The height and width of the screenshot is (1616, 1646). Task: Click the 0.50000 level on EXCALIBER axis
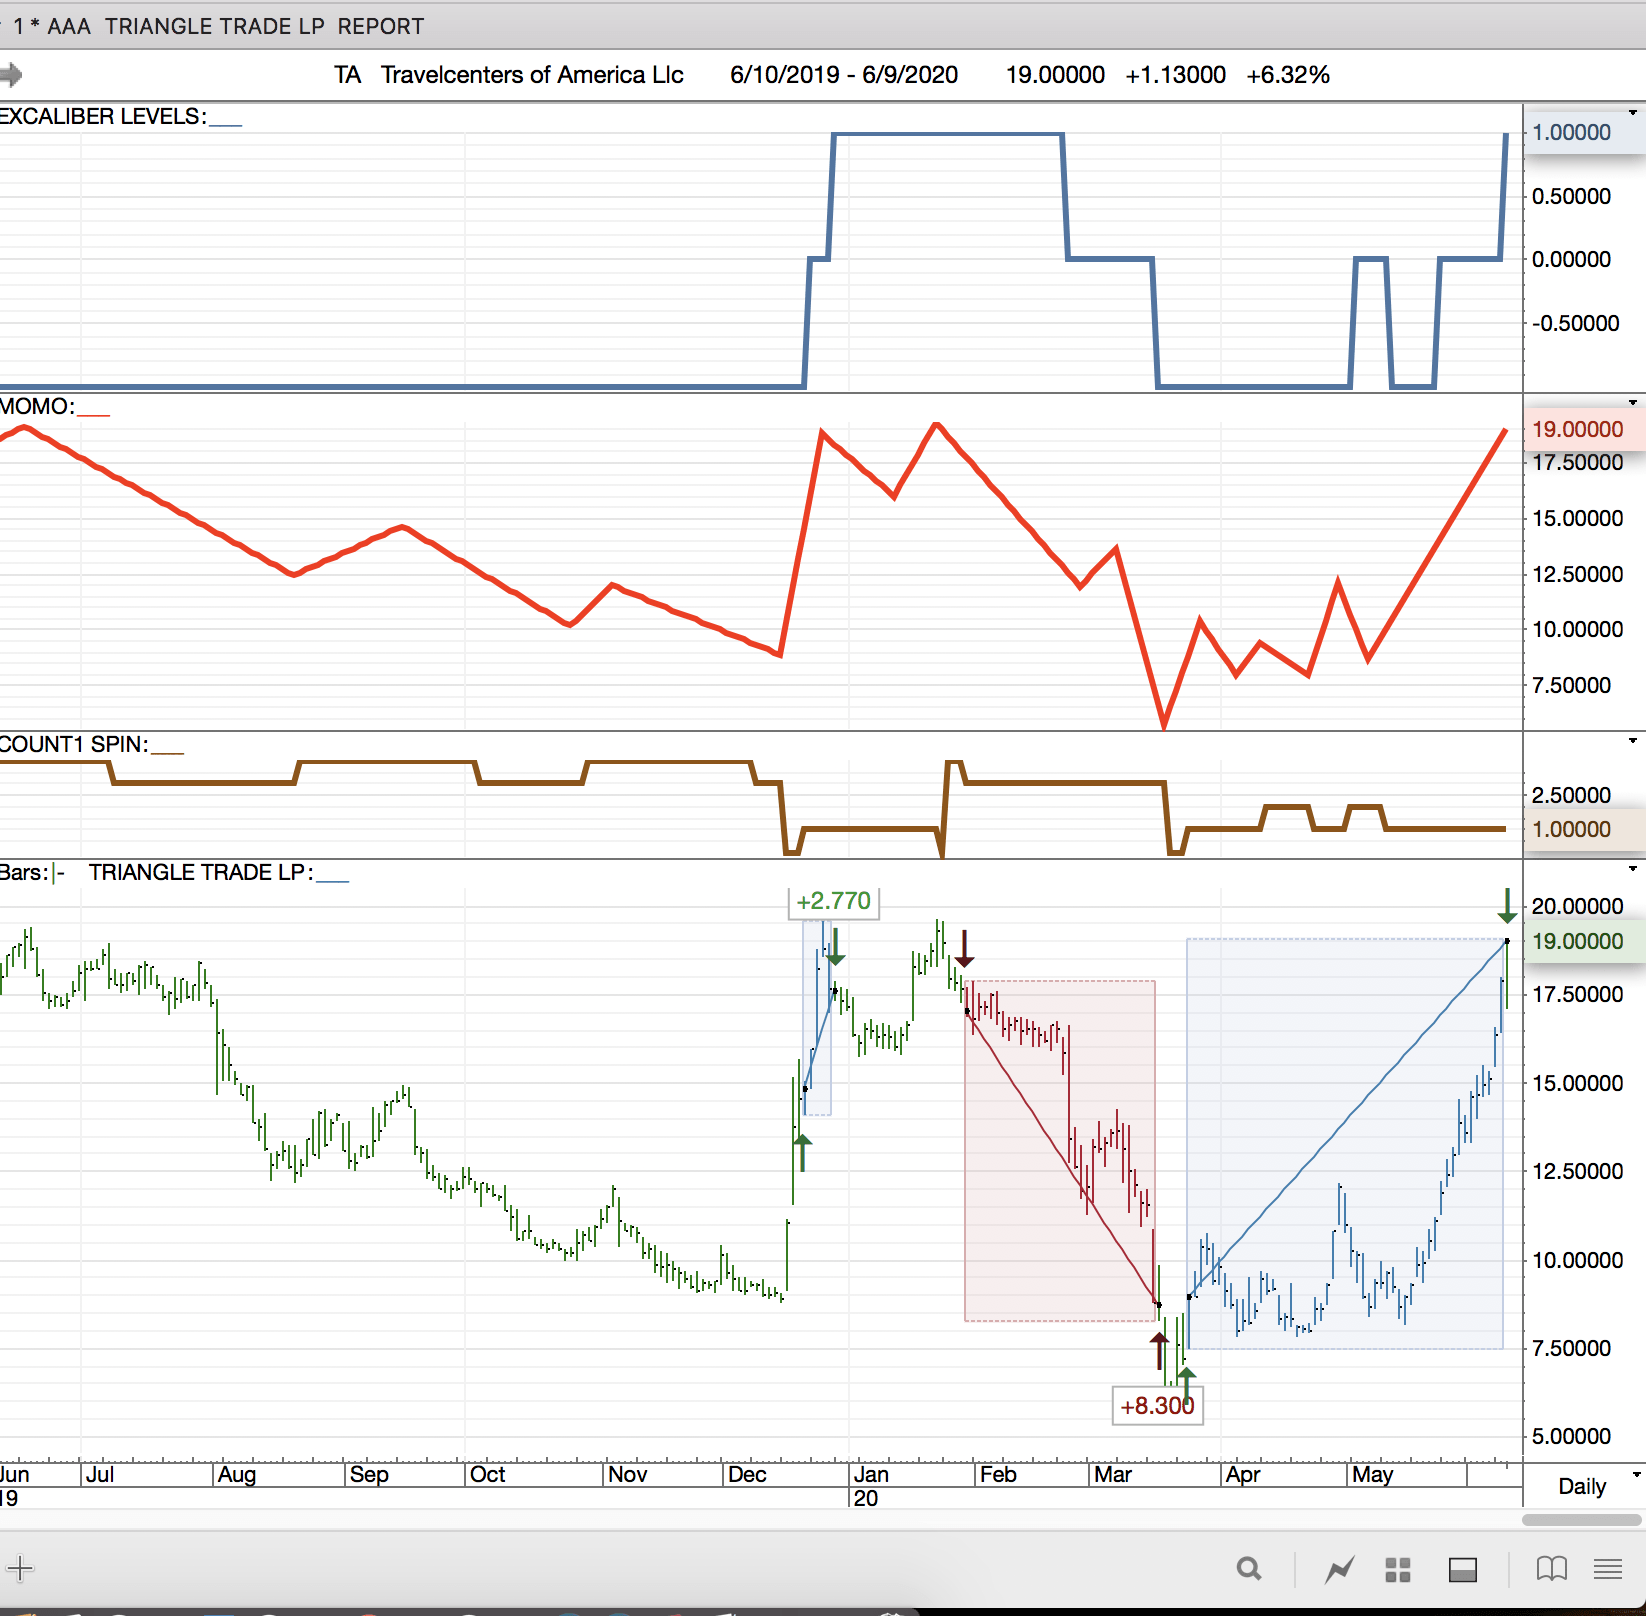click(1572, 196)
